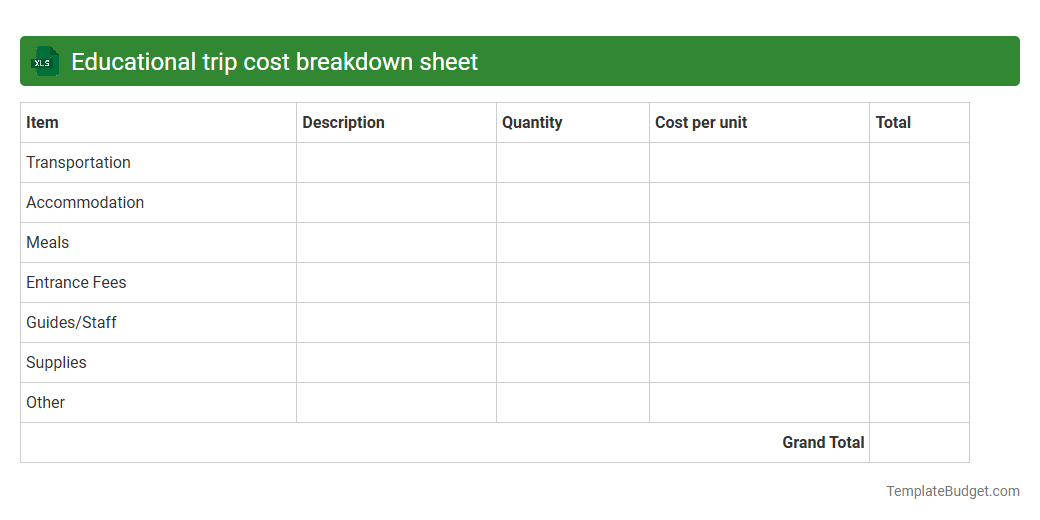Click the Total cell for Other

tap(919, 403)
